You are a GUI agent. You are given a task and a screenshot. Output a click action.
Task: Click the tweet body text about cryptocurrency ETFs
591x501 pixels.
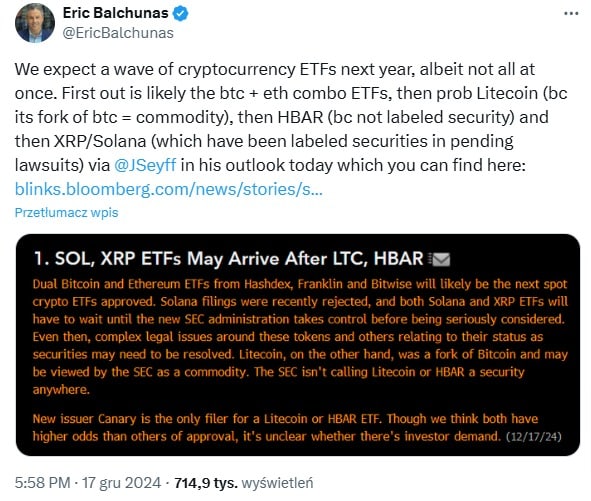tap(291, 117)
